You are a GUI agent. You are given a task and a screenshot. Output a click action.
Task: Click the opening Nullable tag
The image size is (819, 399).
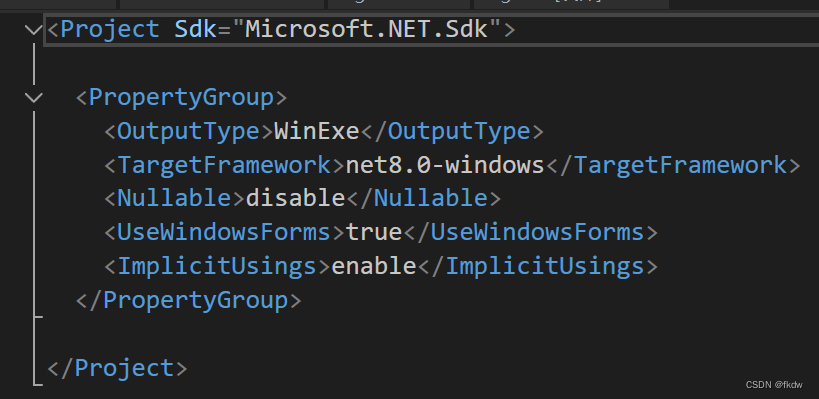point(174,198)
